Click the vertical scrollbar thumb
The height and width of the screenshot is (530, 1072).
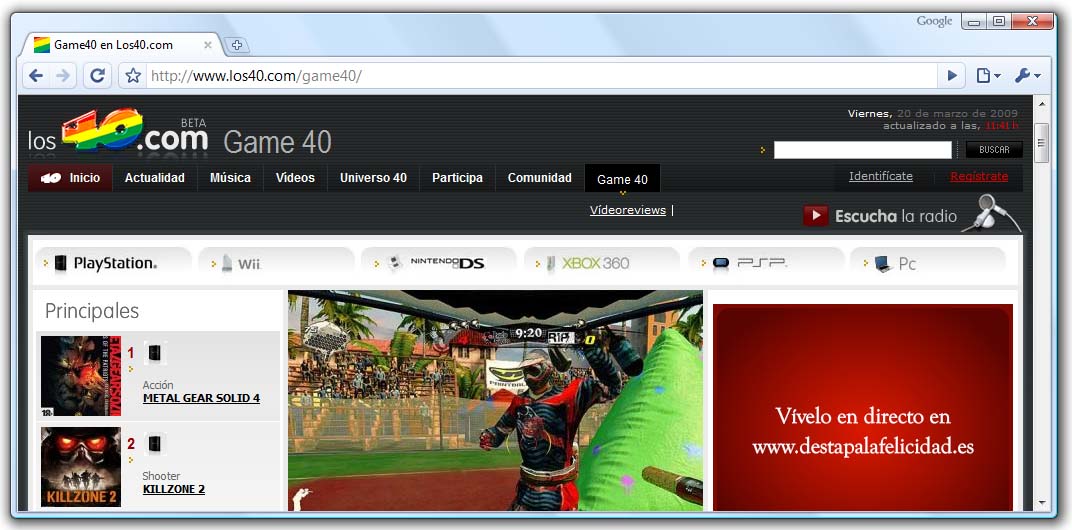point(1042,143)
